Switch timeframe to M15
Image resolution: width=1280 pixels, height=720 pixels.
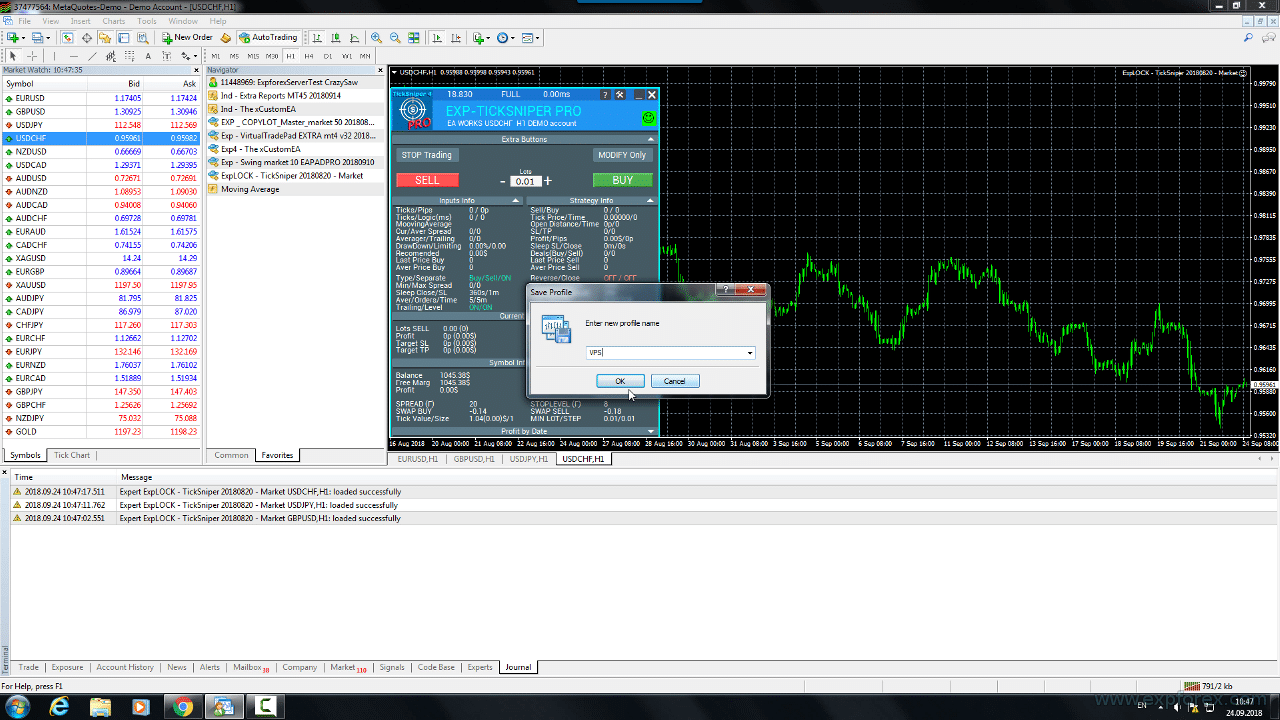point(253,56)
